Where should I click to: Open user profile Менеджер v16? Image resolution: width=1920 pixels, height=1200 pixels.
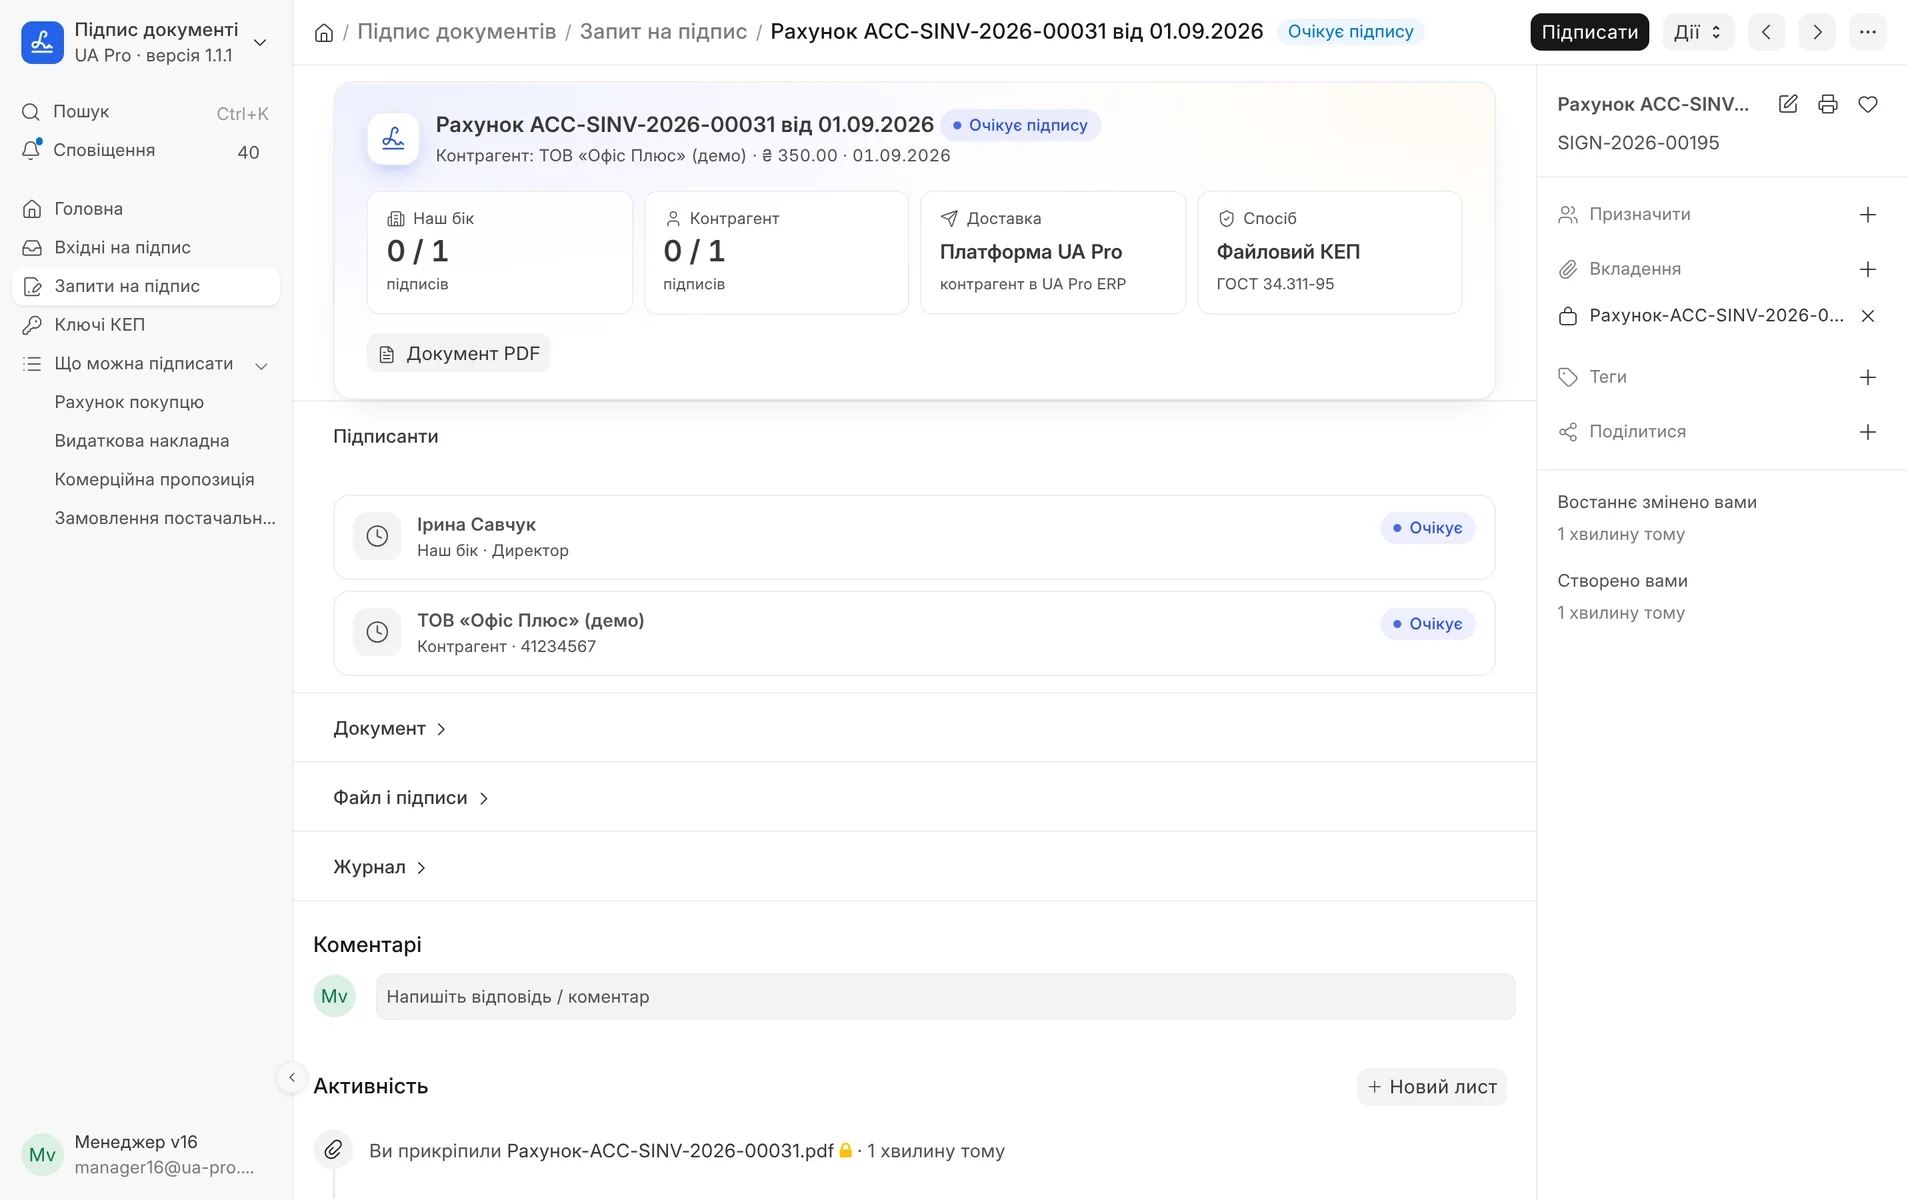(145, 1155)
